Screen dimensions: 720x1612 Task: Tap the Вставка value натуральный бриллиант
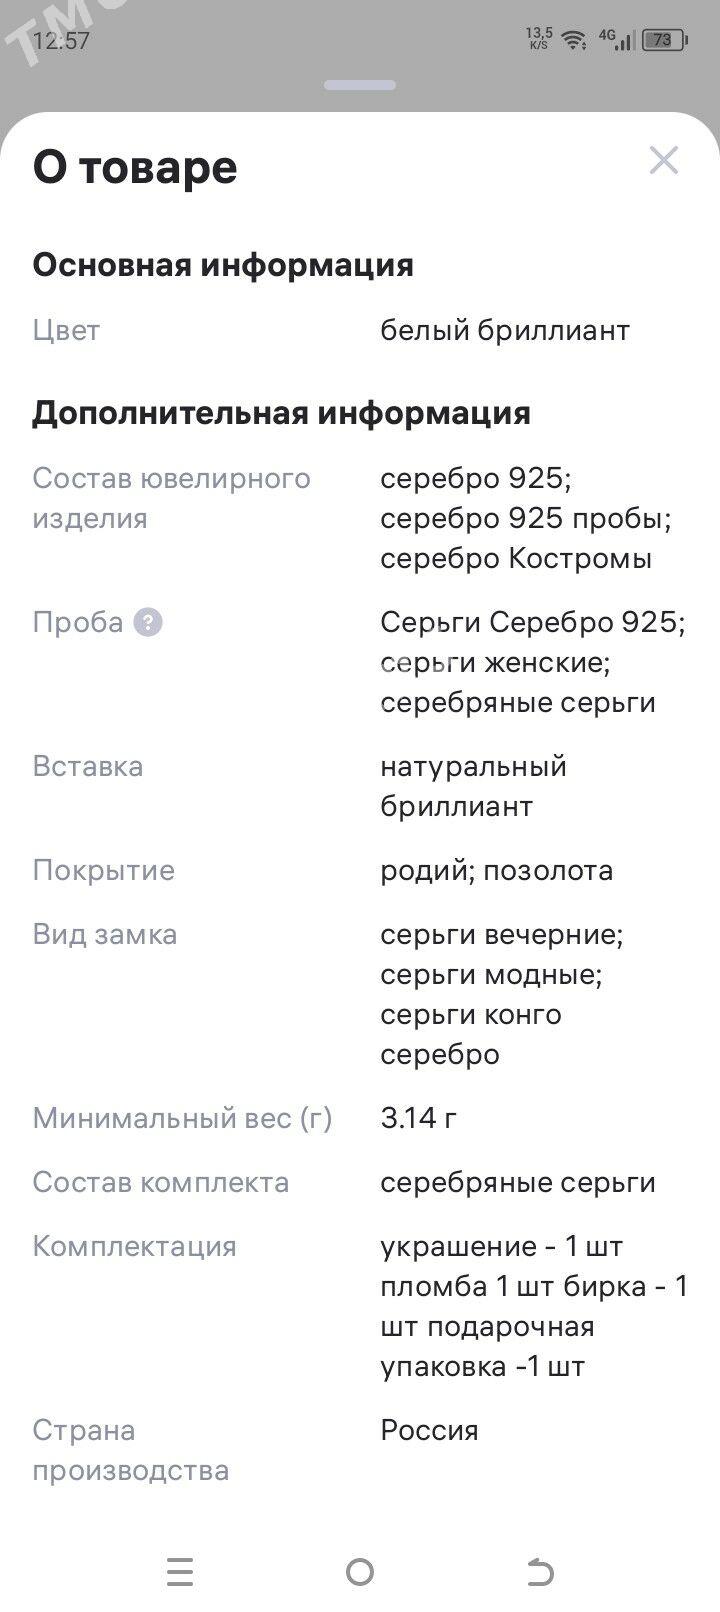474,787
